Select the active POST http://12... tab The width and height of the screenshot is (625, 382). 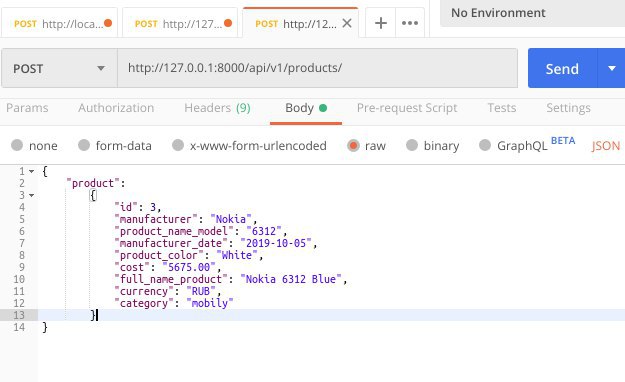coord(300,23)
